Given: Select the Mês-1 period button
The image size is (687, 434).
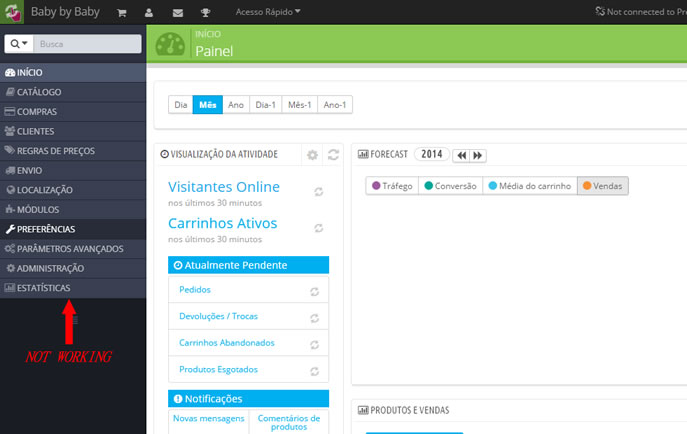Looking at the screenshot, I should [300, 105].
